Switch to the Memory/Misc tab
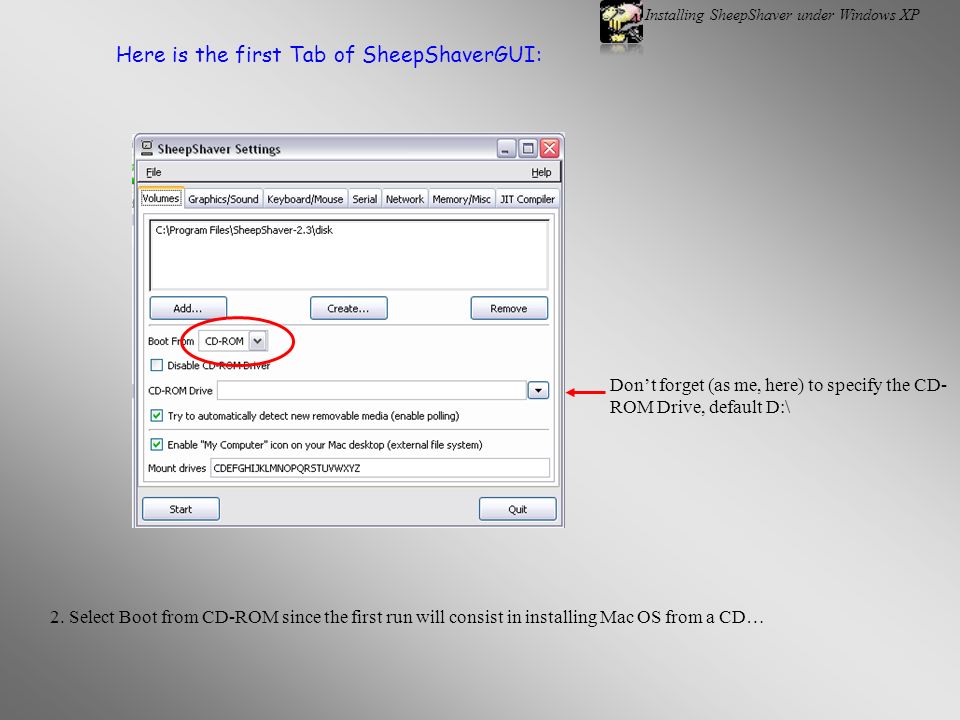Image resolution: width=960 pixels, height=720 pixels. 461,199
